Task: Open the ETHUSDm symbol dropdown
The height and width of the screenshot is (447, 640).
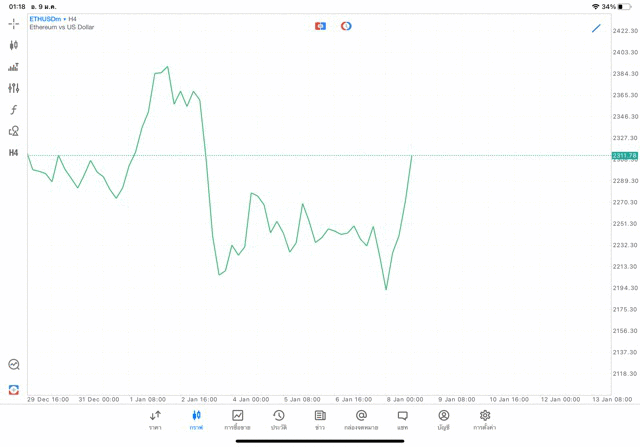Action: pos(48,19)
